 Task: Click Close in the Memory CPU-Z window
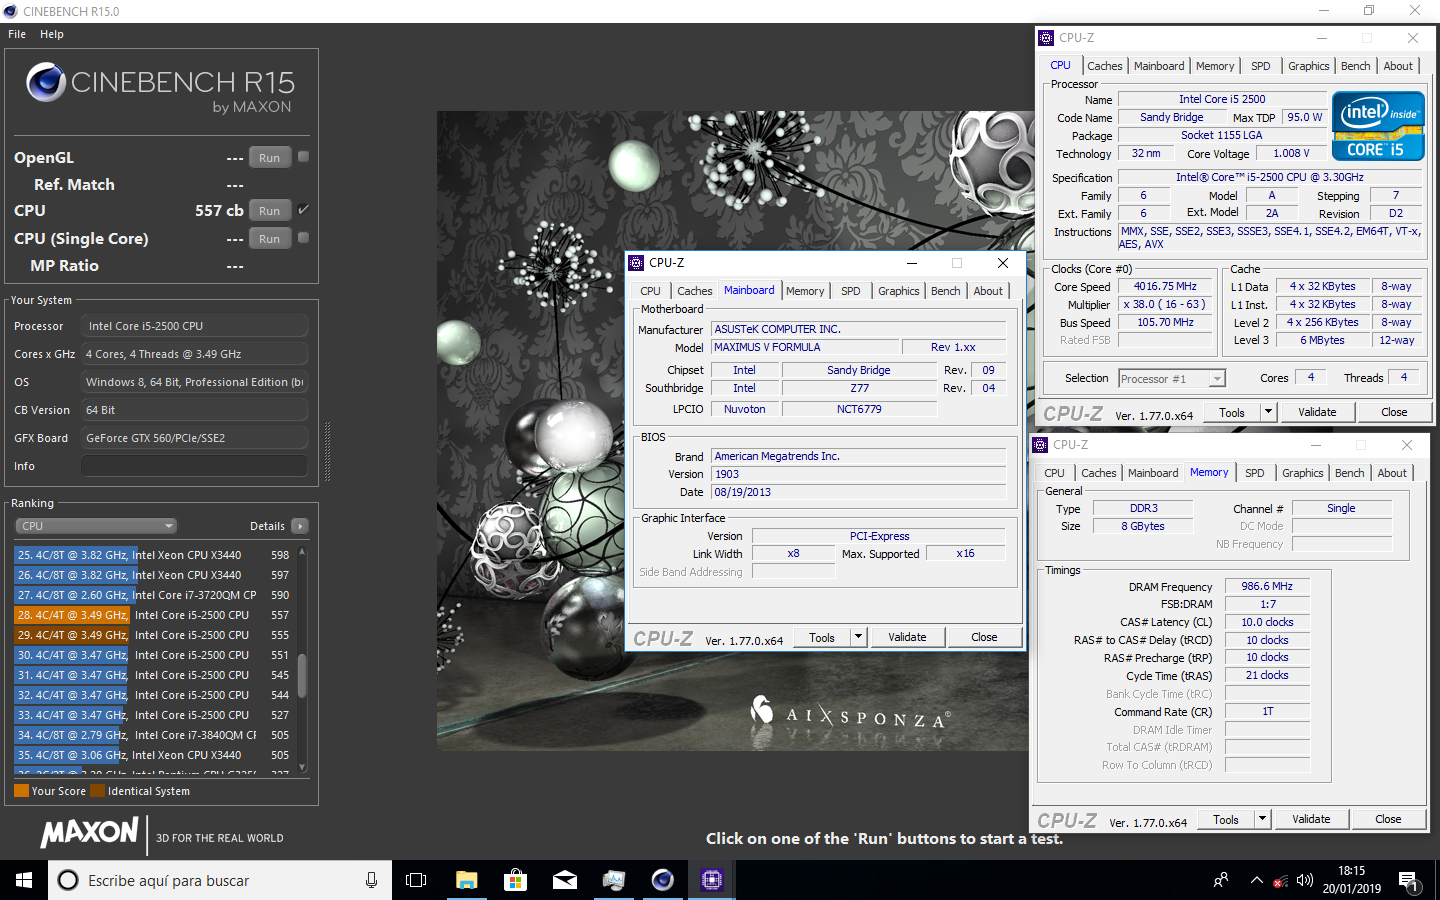pos(1388,819)
